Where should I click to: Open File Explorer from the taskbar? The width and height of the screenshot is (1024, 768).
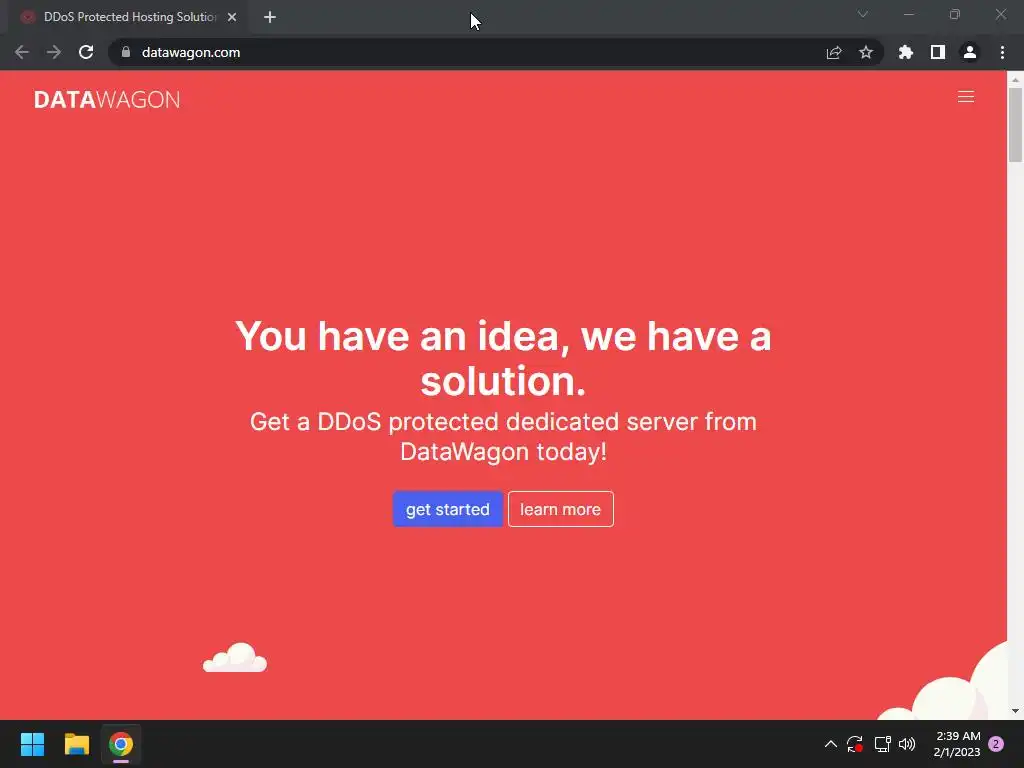tap(76, 744)
